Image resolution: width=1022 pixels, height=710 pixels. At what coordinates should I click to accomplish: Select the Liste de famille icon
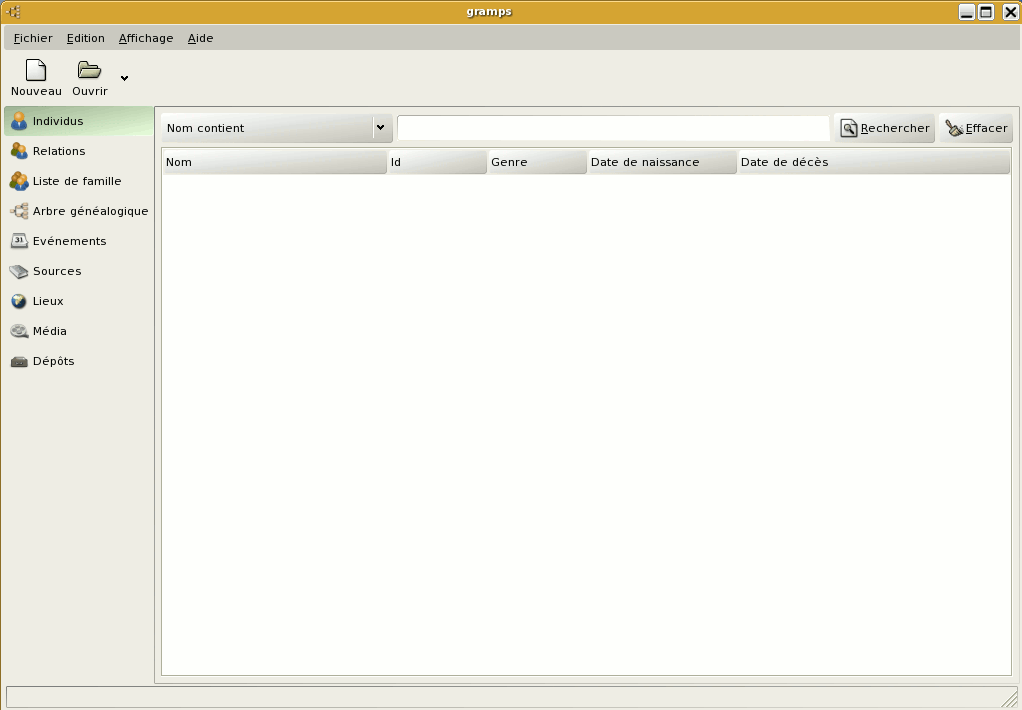19,181
